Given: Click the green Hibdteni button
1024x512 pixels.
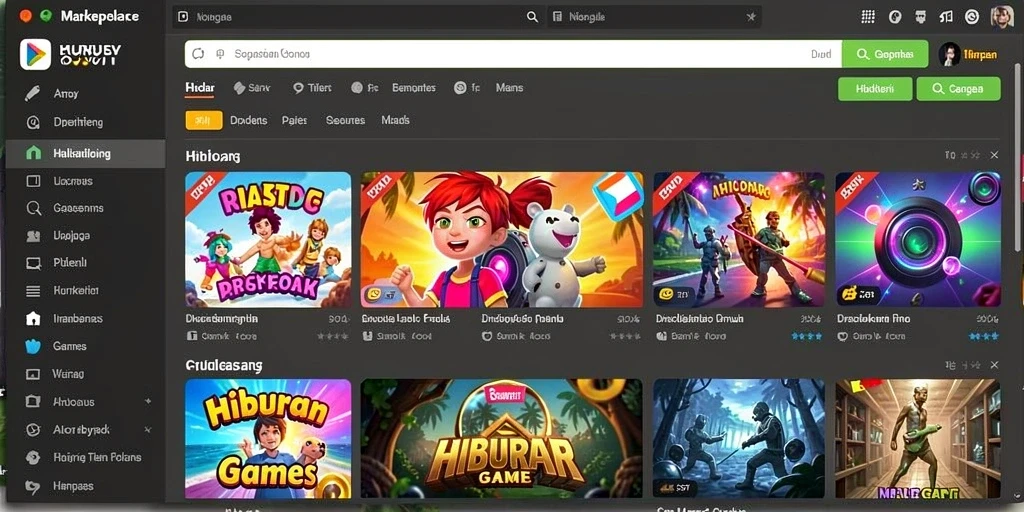Looking at the screenshot, I should [x=874, y=89].
